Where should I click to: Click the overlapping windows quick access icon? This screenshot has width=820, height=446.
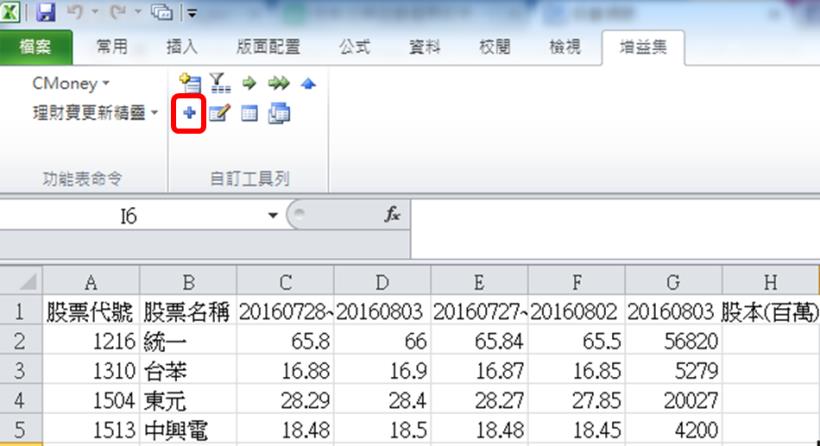coord(162,12)
